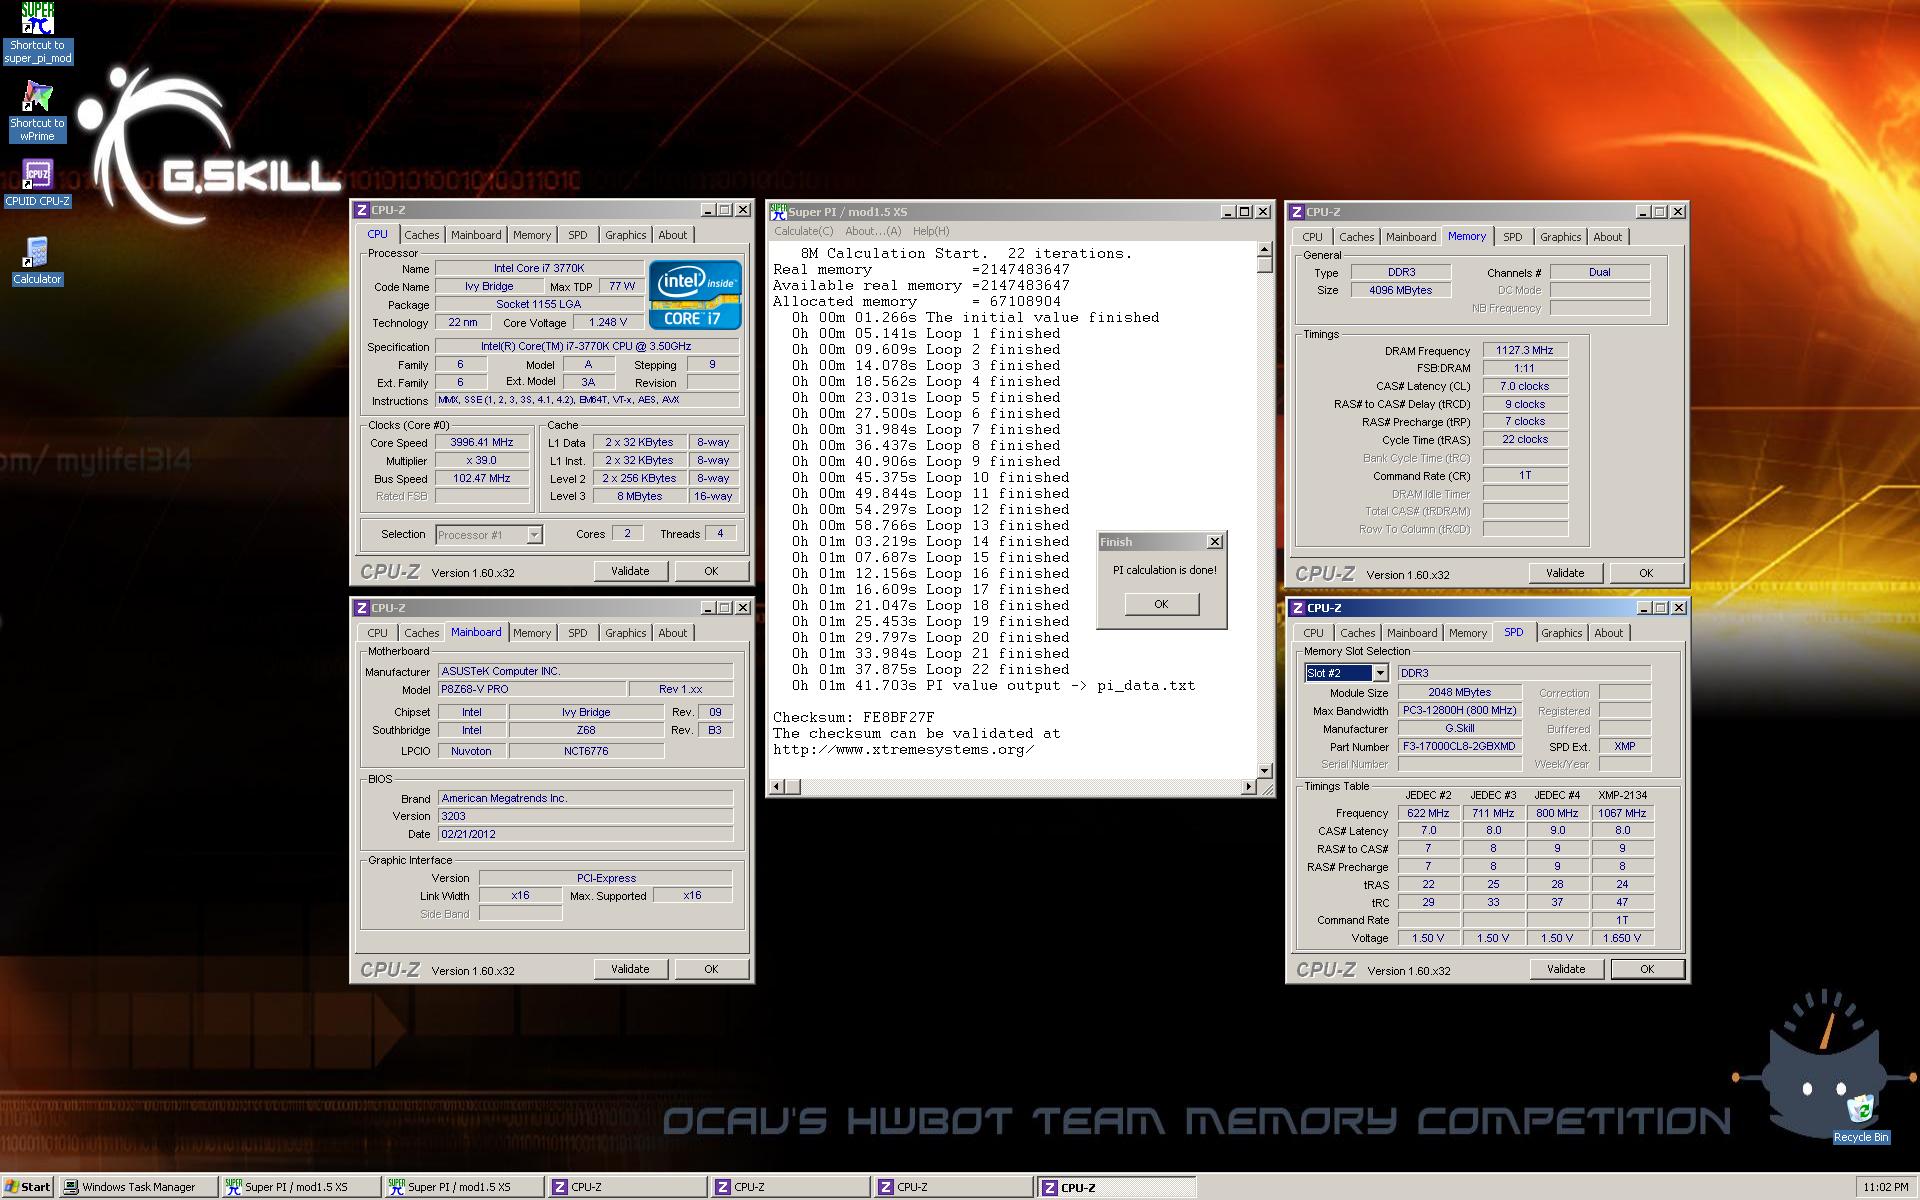Click the processor name Intel Core i7 3770K
Image resolution: width=1920 pixels, height=1200 pixels.
click(539, 268)
